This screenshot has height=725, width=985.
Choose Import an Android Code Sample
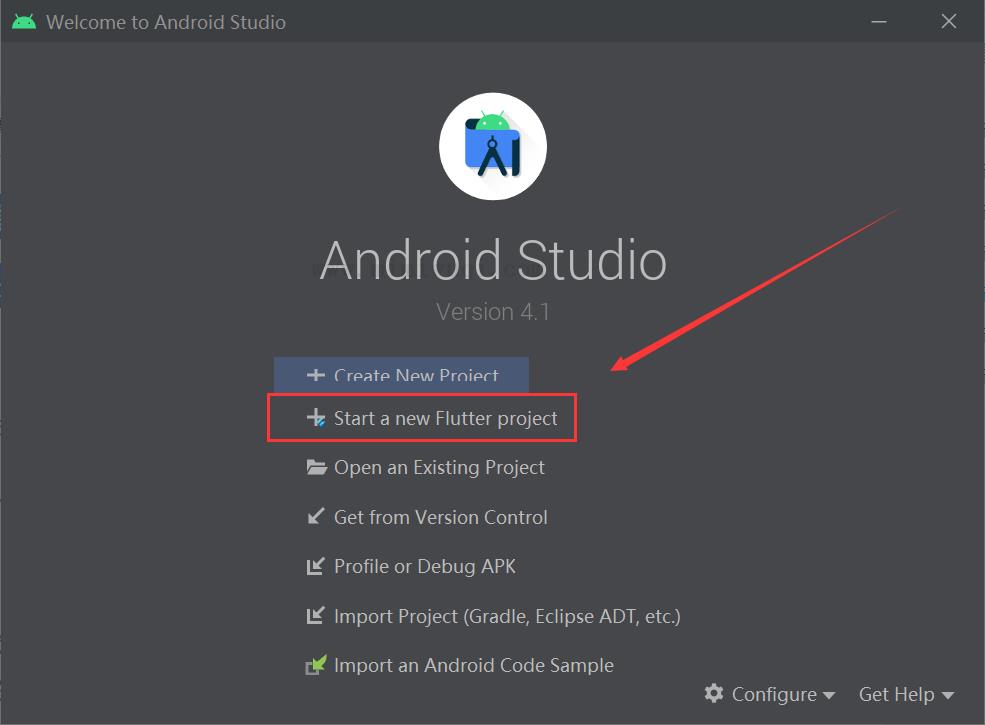[x=459, y=665]
